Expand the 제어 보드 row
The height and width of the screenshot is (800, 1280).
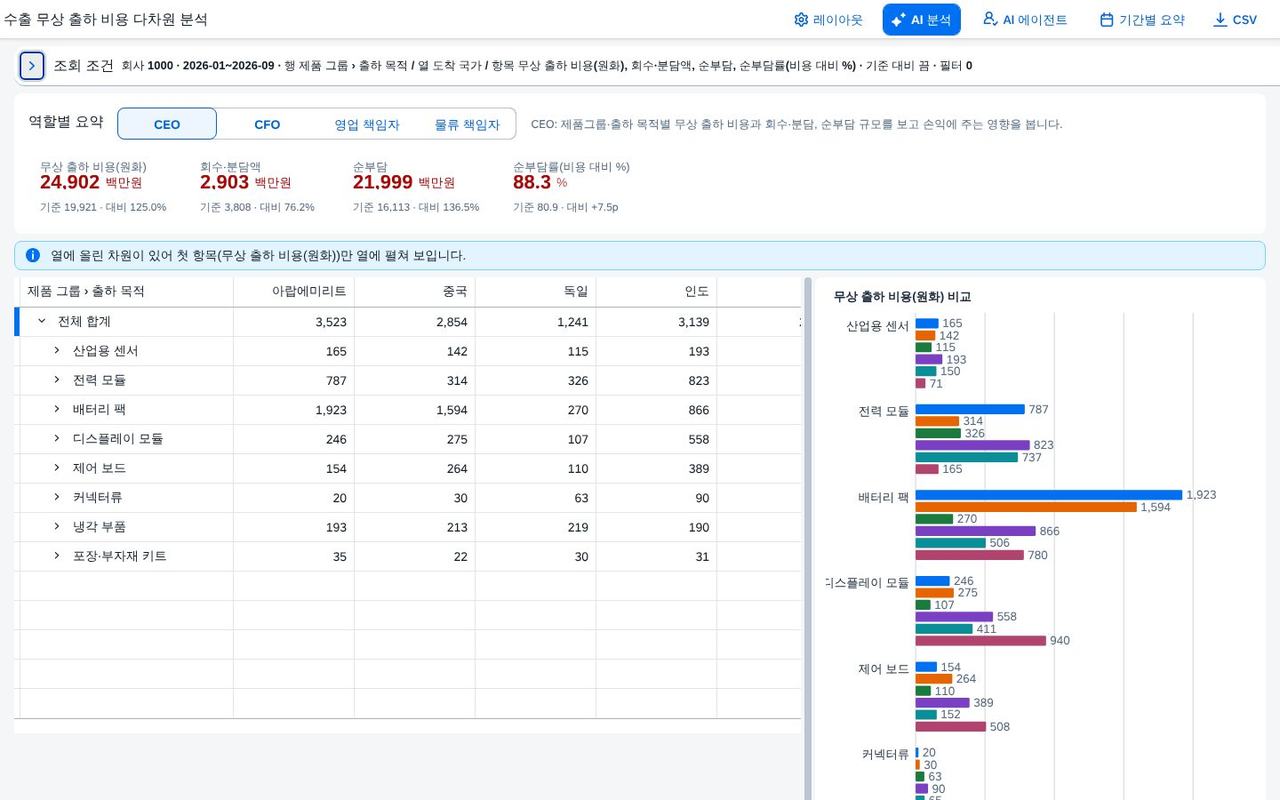click(x=57, y=468)
